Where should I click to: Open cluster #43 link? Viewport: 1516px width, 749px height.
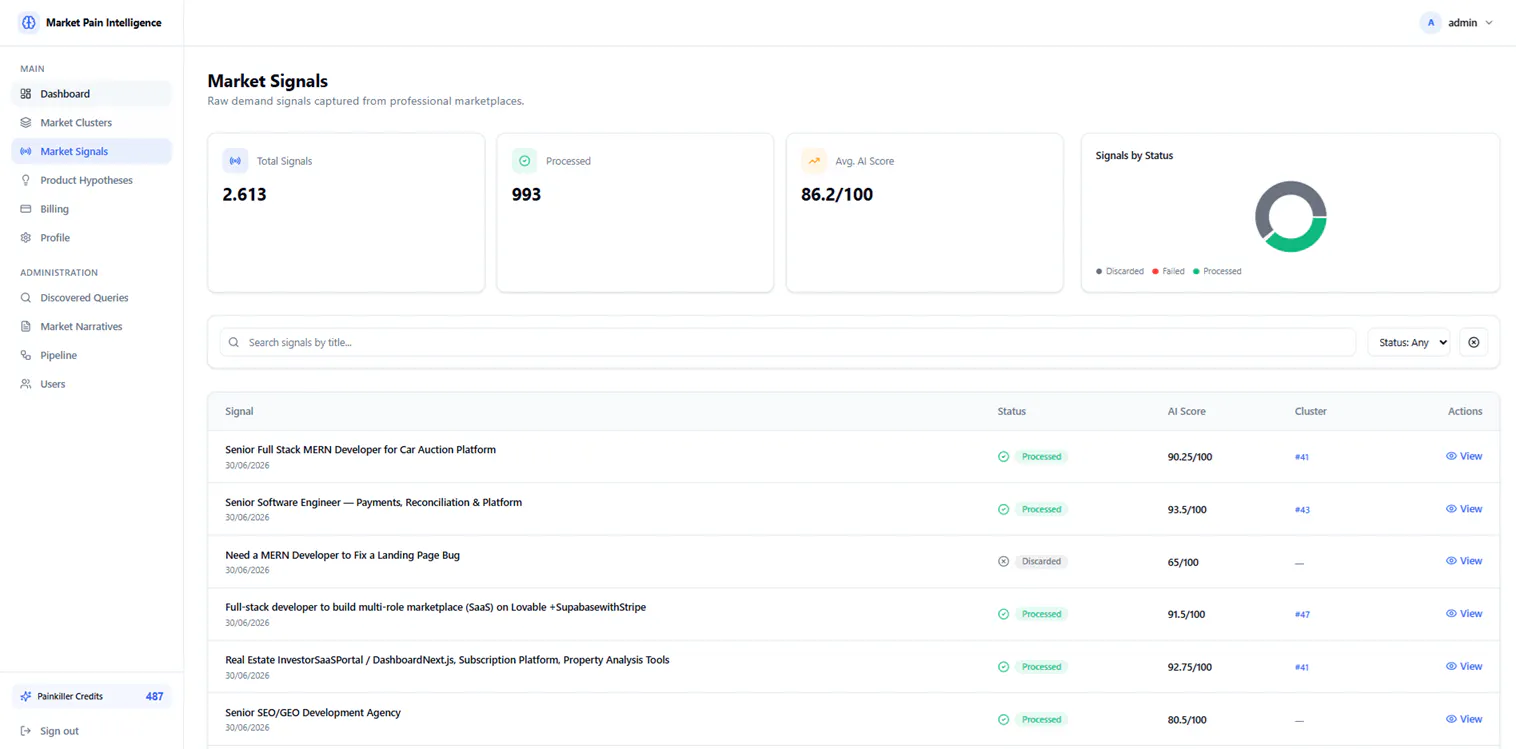[1302, 510]
